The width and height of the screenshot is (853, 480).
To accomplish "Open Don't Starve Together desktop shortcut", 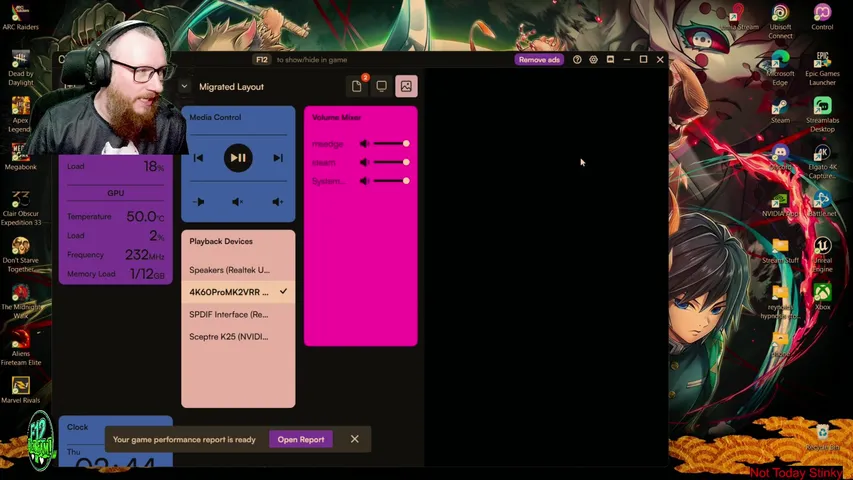I will click(21, 255).
